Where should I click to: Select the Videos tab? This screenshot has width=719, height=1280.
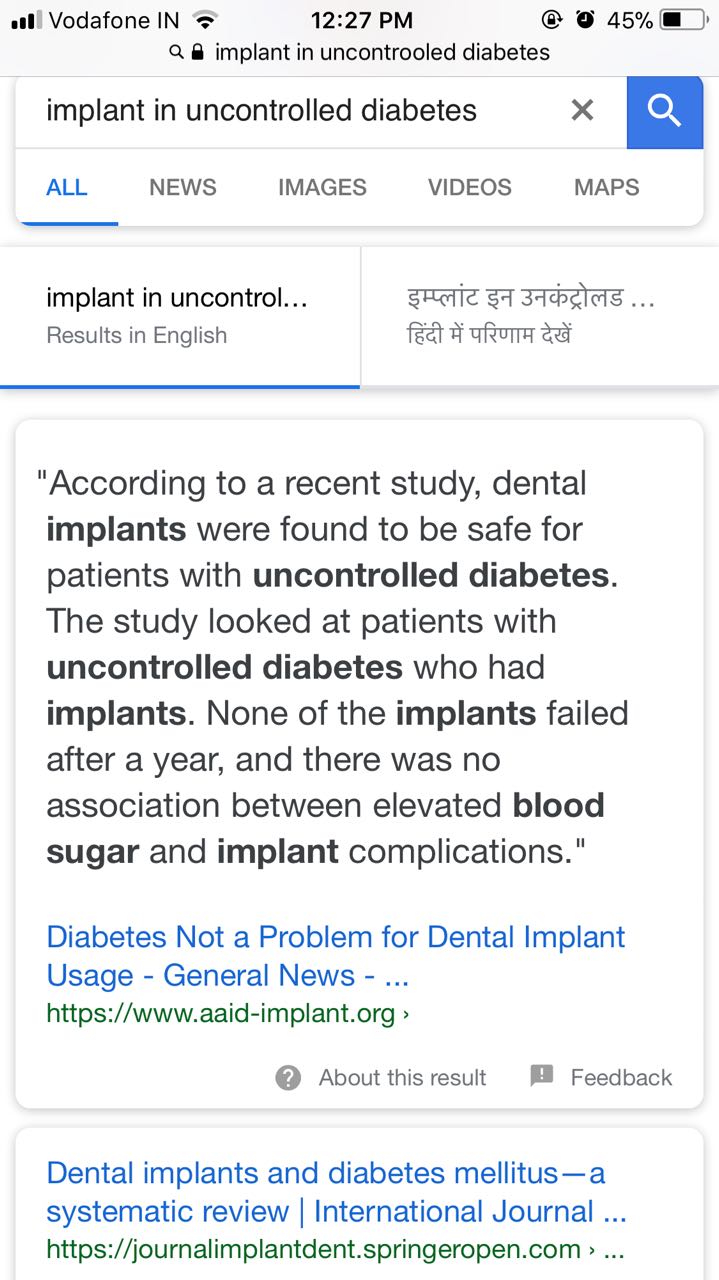(x=469, y=187)
